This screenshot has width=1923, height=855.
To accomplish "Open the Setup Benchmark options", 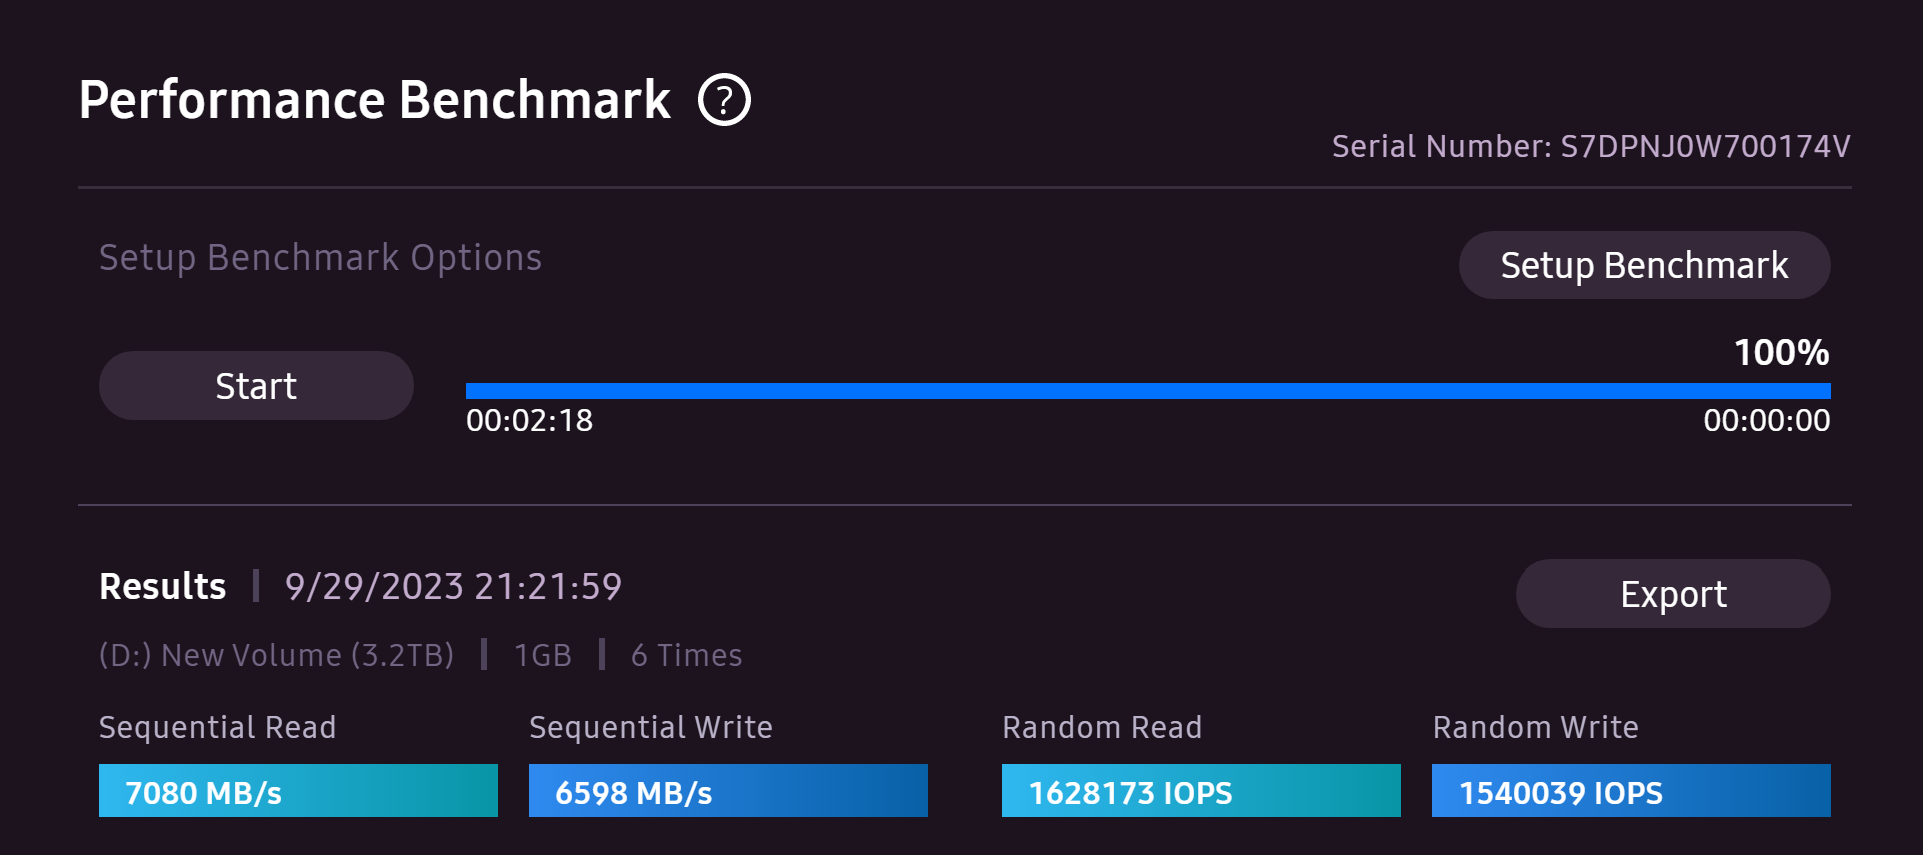I will tap(1644, 265).
